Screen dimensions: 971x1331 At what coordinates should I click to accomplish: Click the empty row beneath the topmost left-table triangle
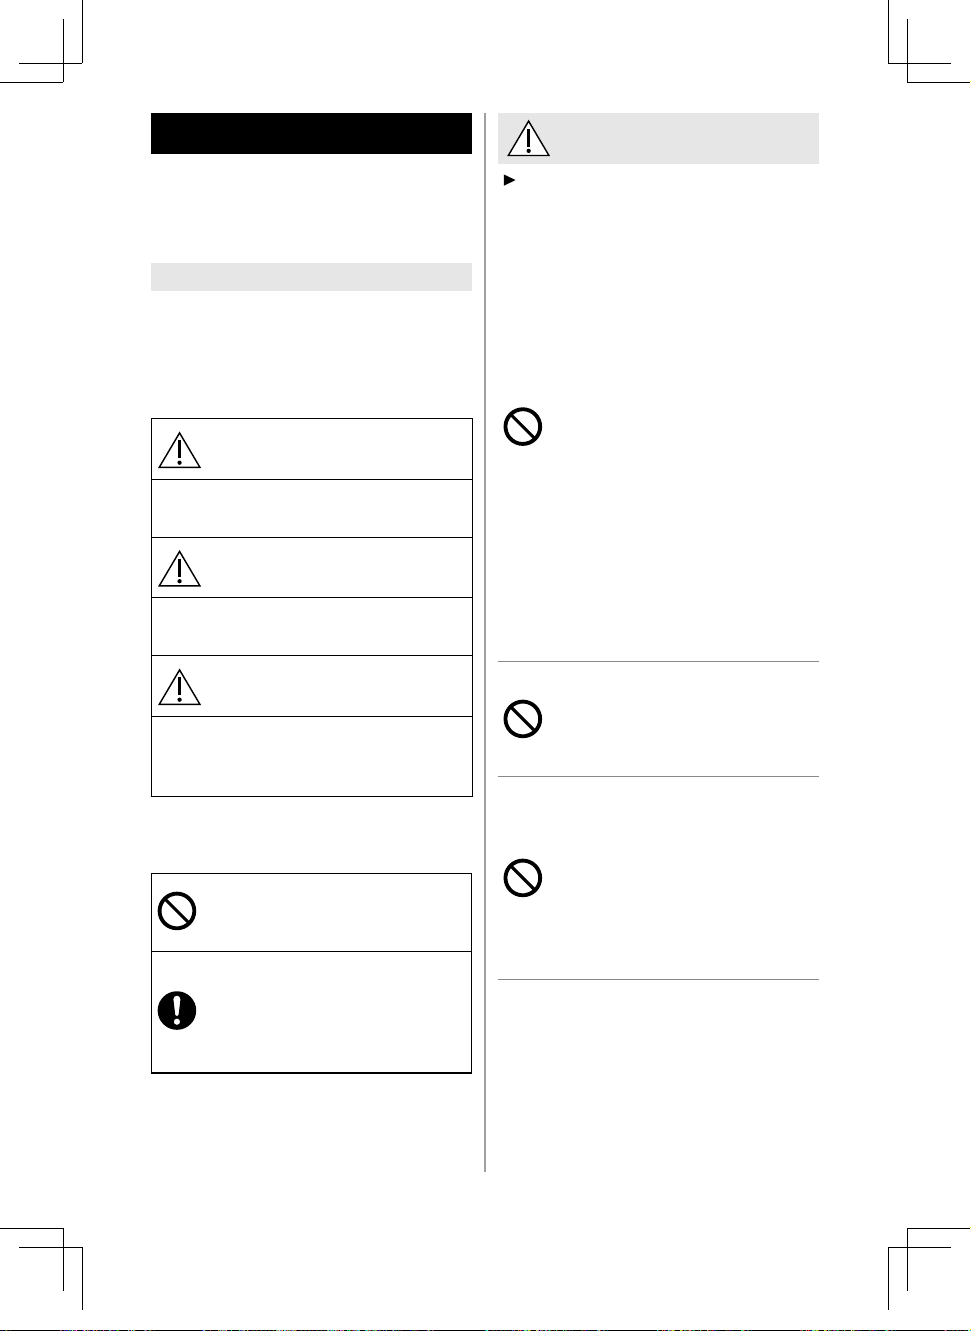[x=311, y=509]
